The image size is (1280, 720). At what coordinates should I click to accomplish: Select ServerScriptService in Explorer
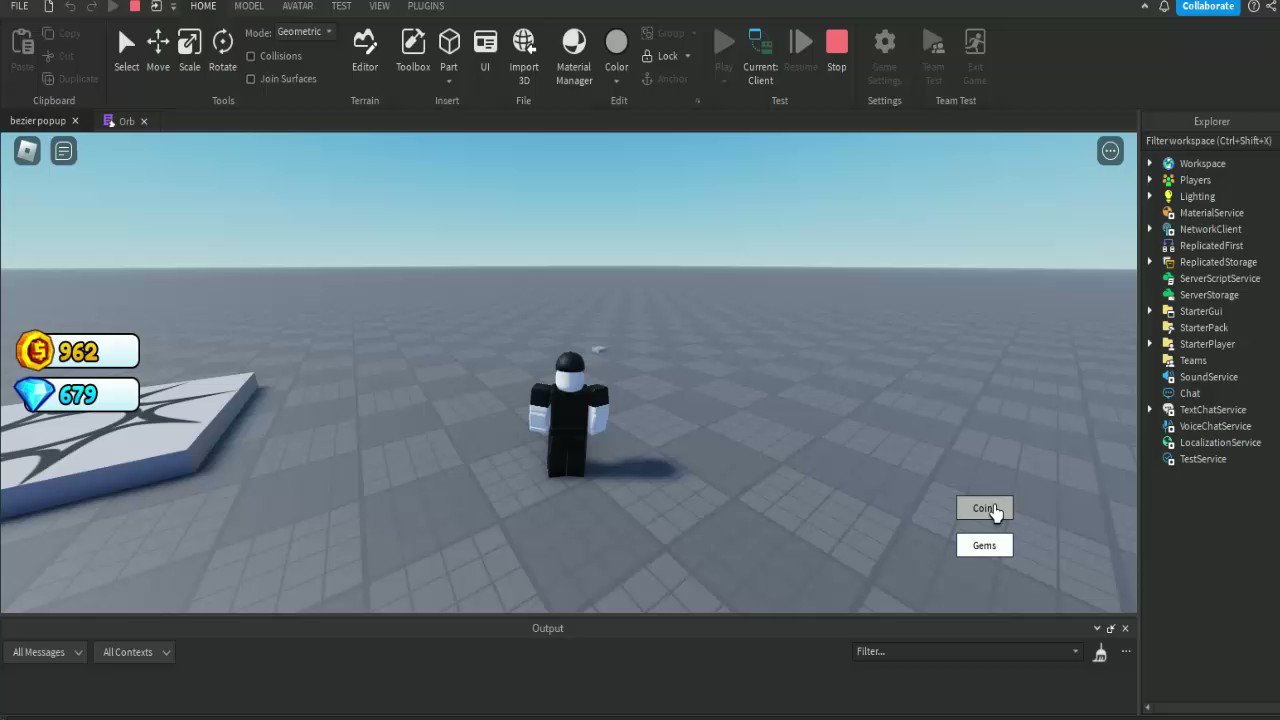(1219, 278)
